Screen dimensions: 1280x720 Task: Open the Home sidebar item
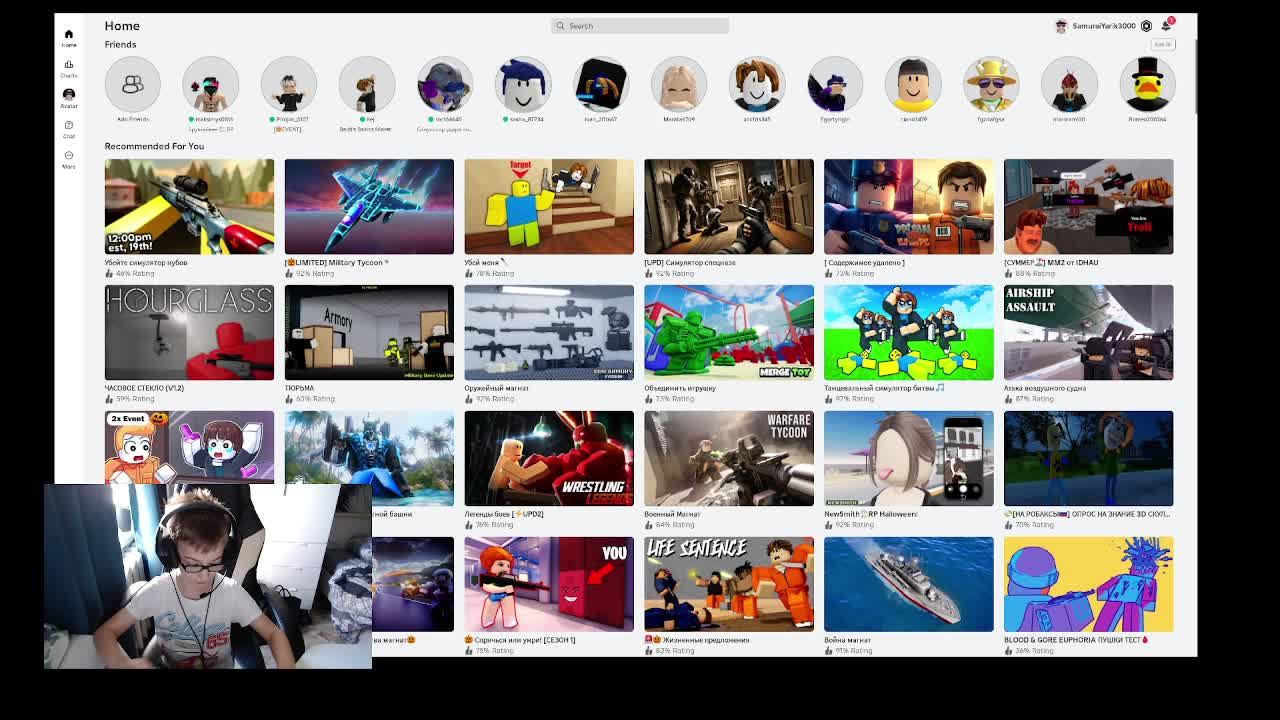(x=69, y=37)
